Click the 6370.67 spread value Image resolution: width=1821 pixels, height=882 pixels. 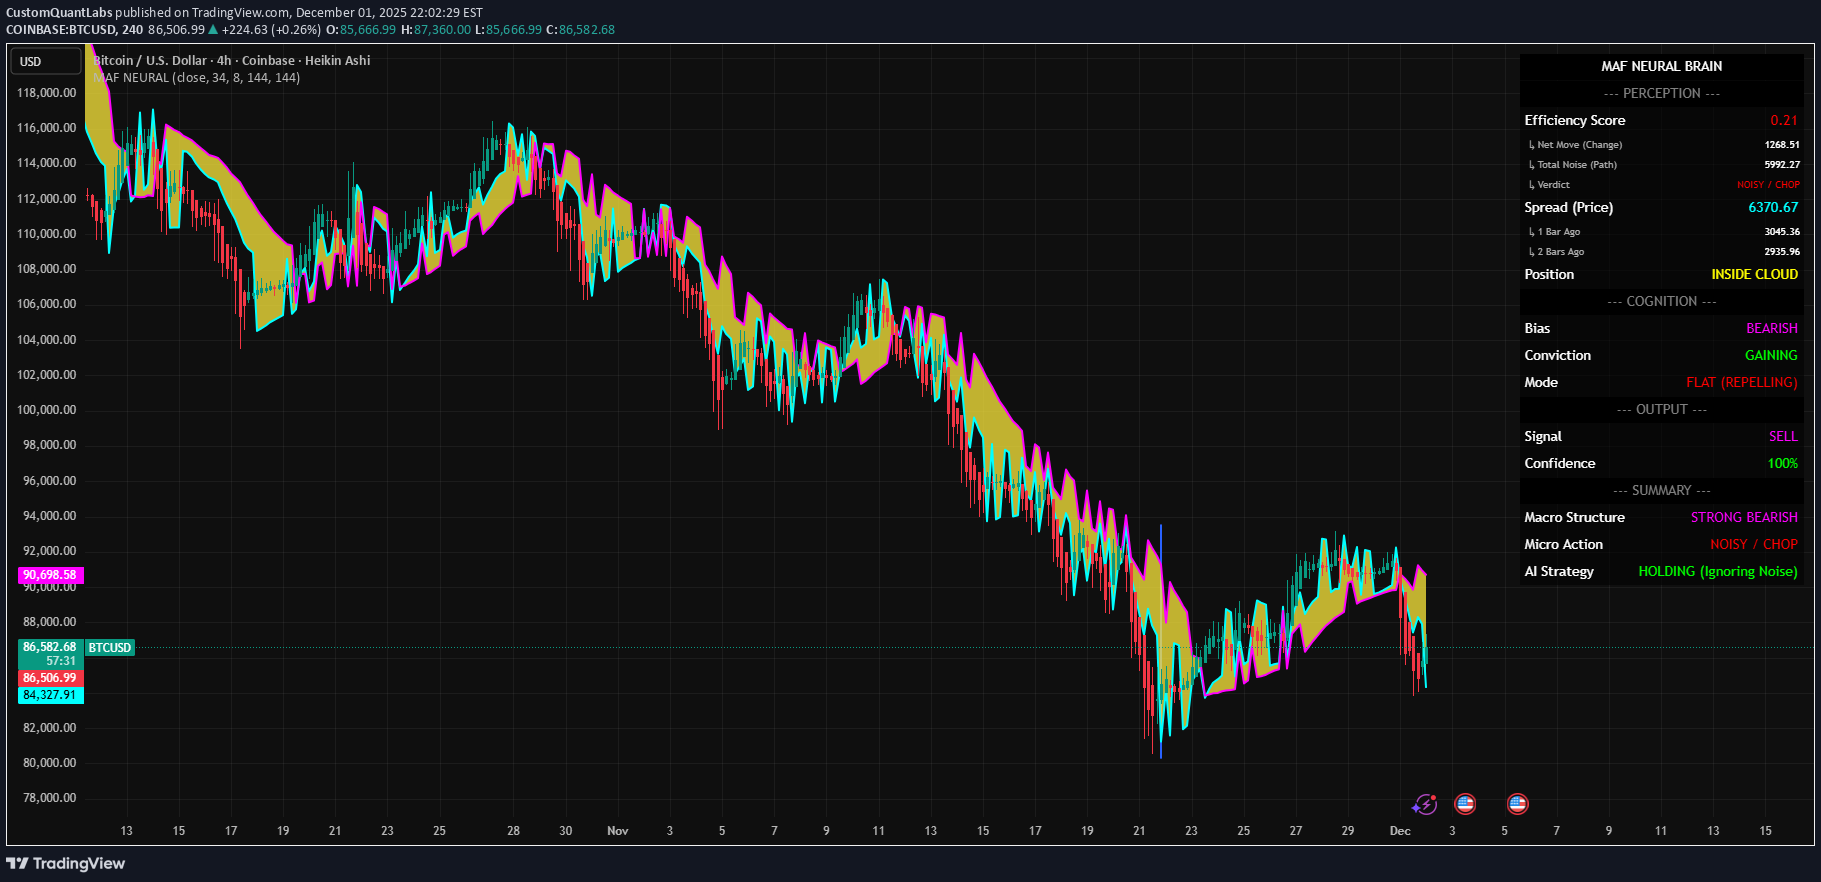pyautogui.click(x=1773, y=207)
